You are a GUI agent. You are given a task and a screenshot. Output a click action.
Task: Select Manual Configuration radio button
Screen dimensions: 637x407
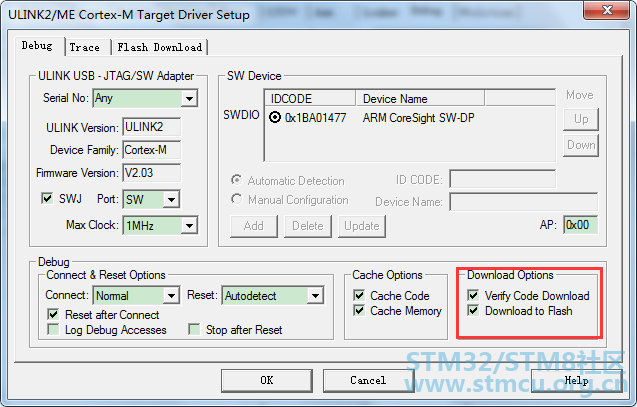point(236,199)
